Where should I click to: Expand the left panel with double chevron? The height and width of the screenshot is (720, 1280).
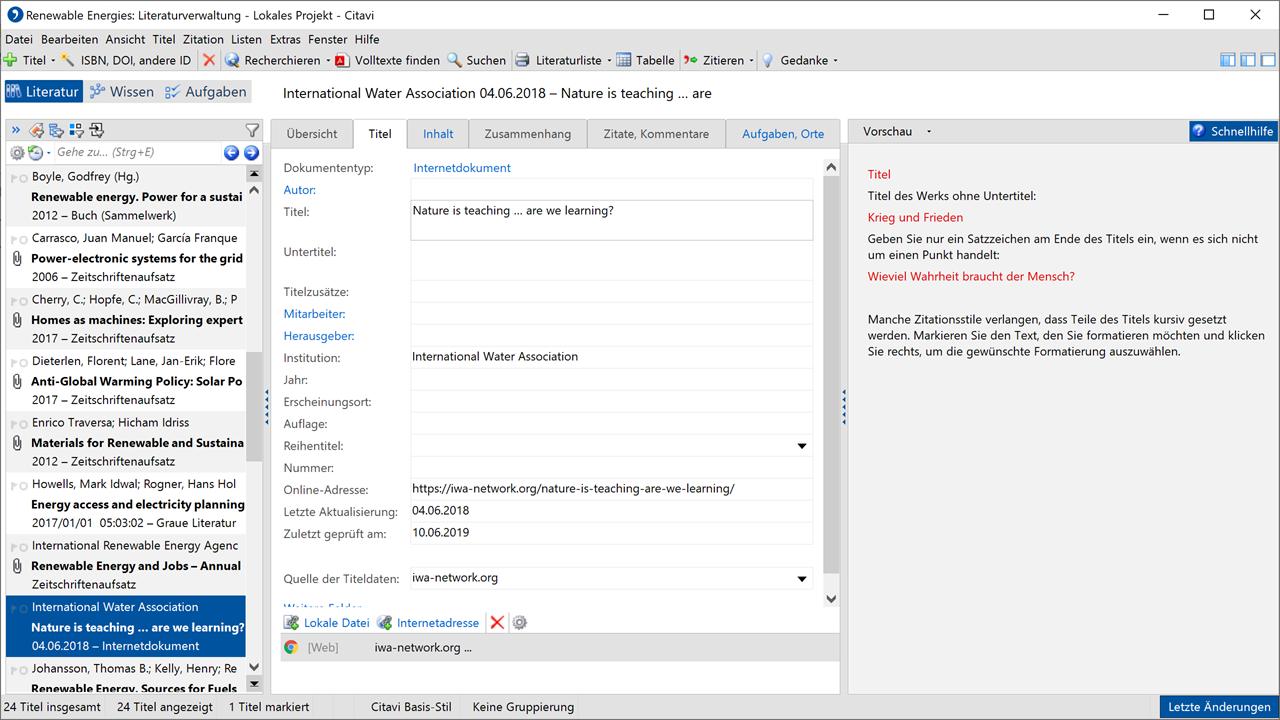[x=15, y=130]
